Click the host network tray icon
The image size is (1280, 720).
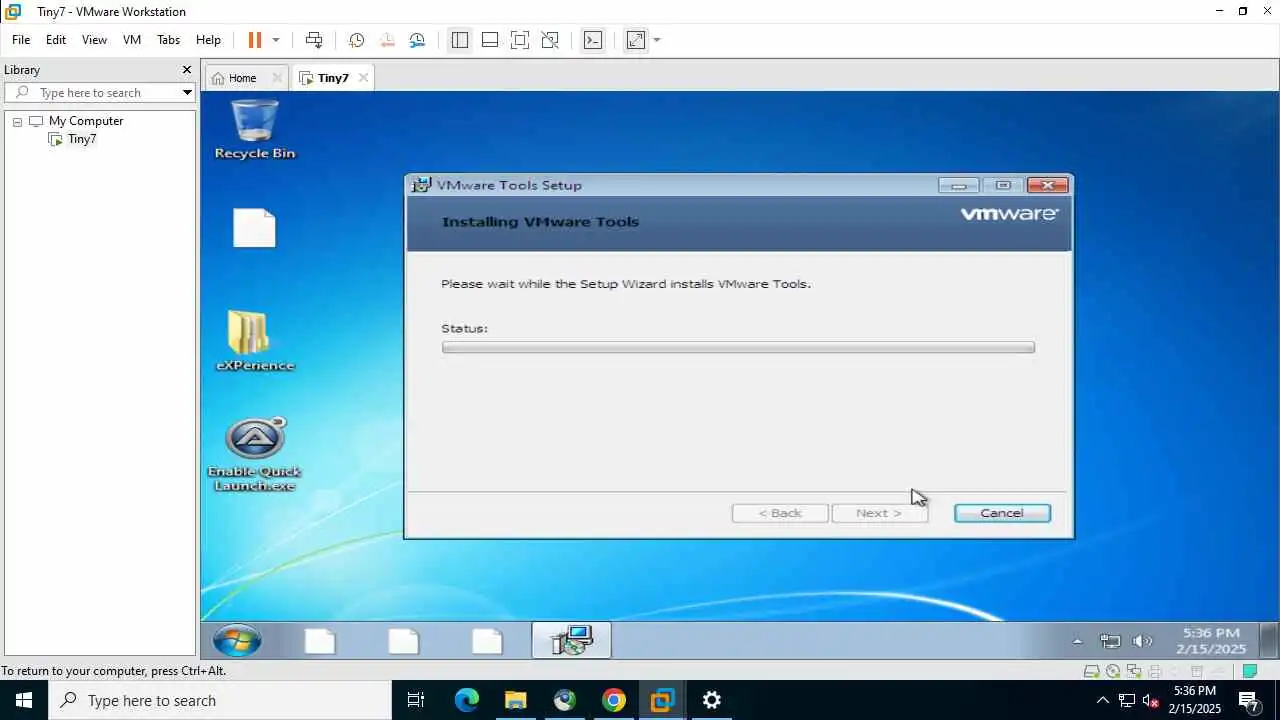pyautogui.click(x=1126, y=700)
